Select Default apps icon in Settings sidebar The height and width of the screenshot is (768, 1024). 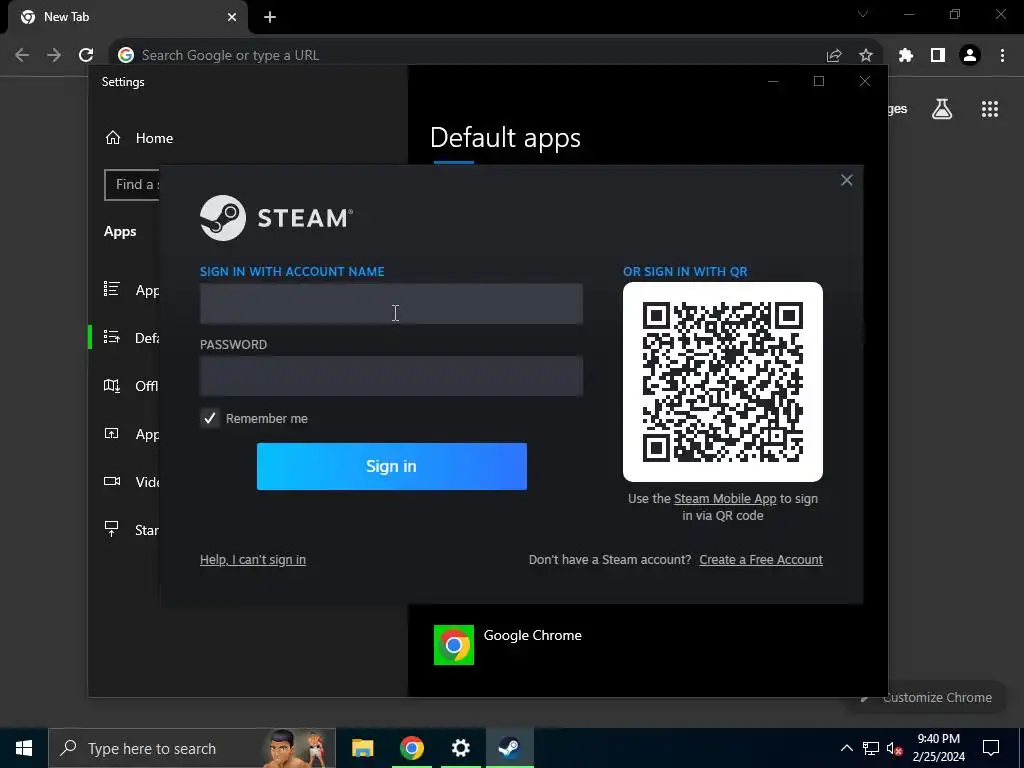coord(112,337)
